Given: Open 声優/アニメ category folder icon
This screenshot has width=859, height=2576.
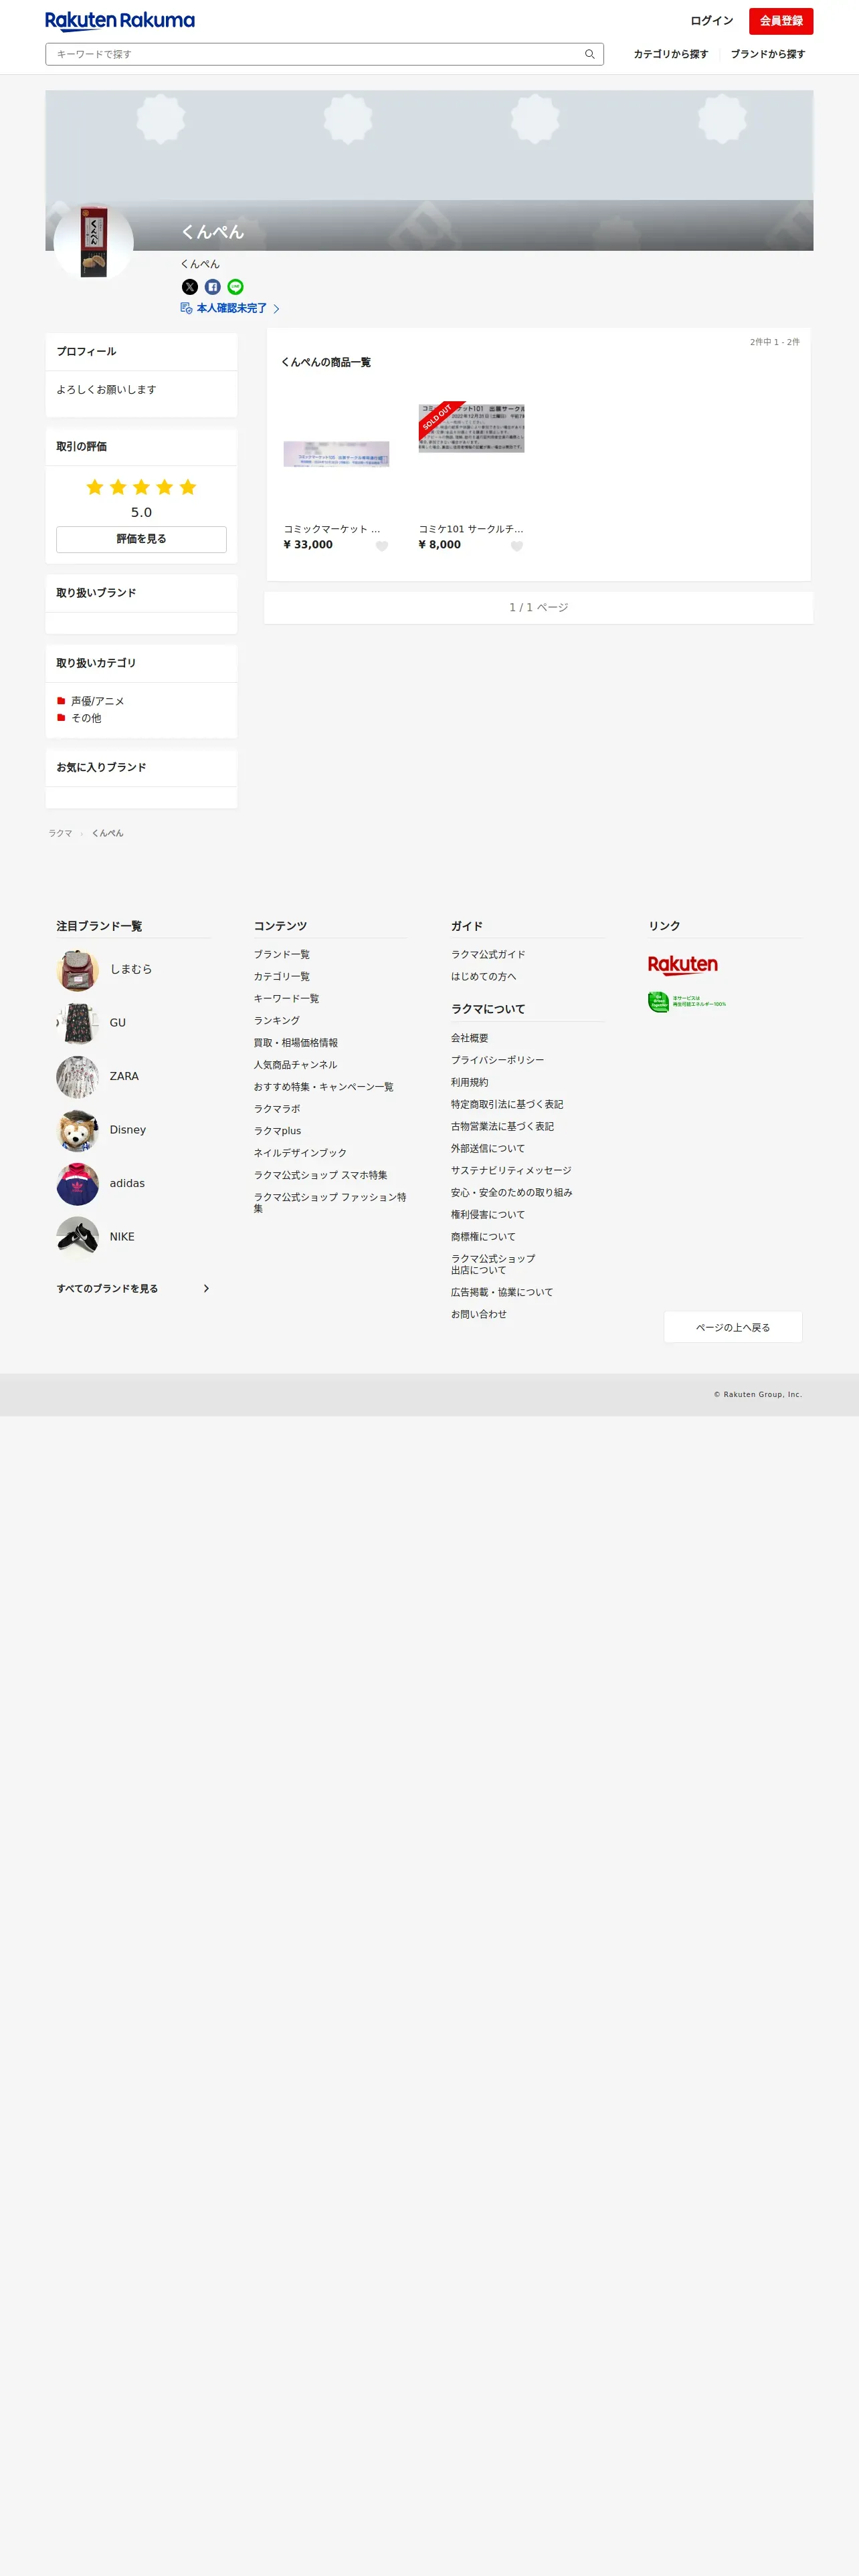Looking at the screenshot, I should tap(61, 700).
